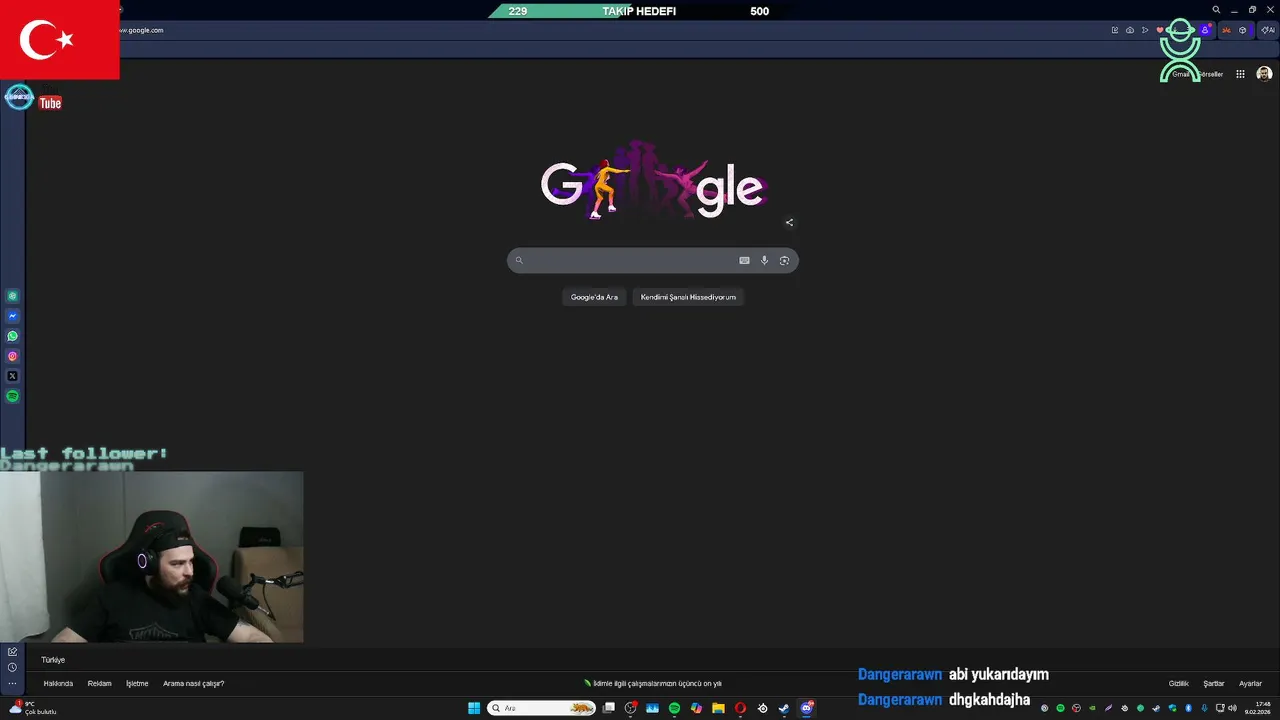
Task: Open X (Twitter) in the sidebar
Action: [12, 376]
